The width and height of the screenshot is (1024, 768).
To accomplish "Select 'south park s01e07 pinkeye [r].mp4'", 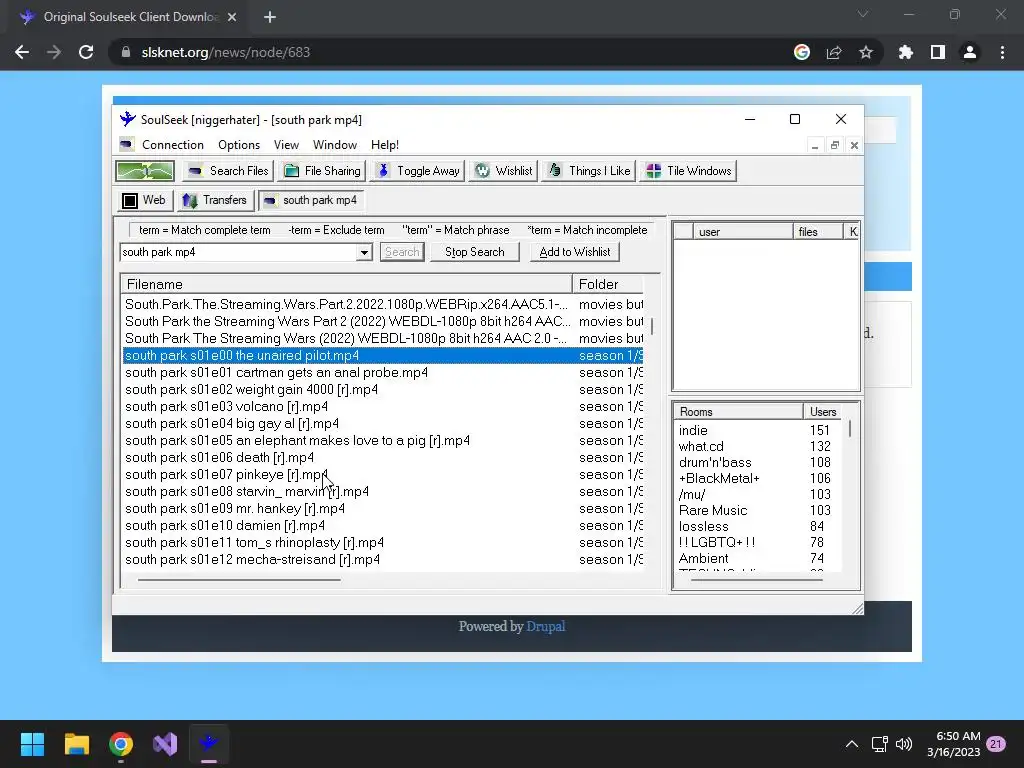I will [383, 474].
